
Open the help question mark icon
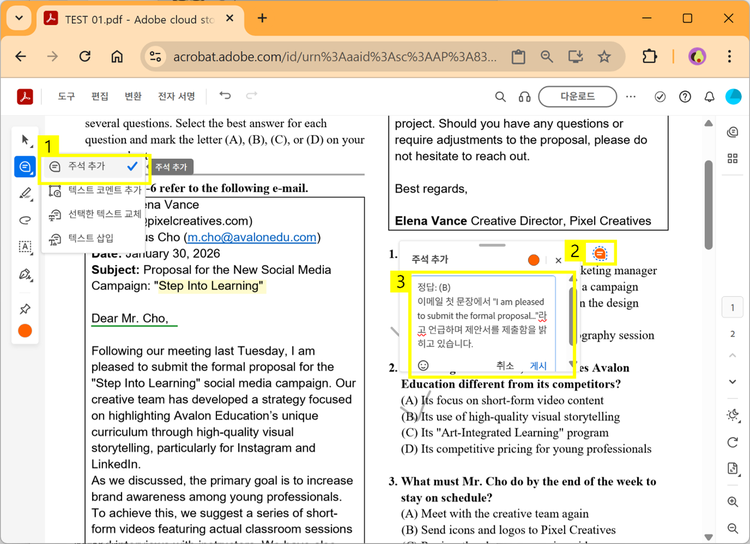point(685,97)
